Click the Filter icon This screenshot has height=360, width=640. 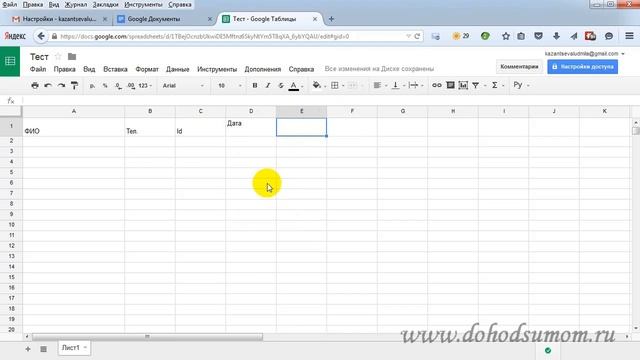476,85
